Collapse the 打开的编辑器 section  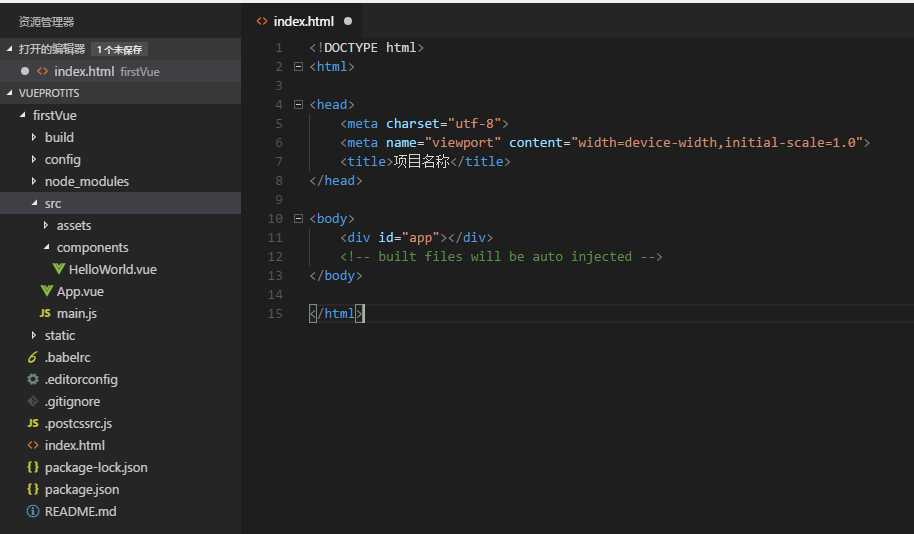click(x=9, y=49)
